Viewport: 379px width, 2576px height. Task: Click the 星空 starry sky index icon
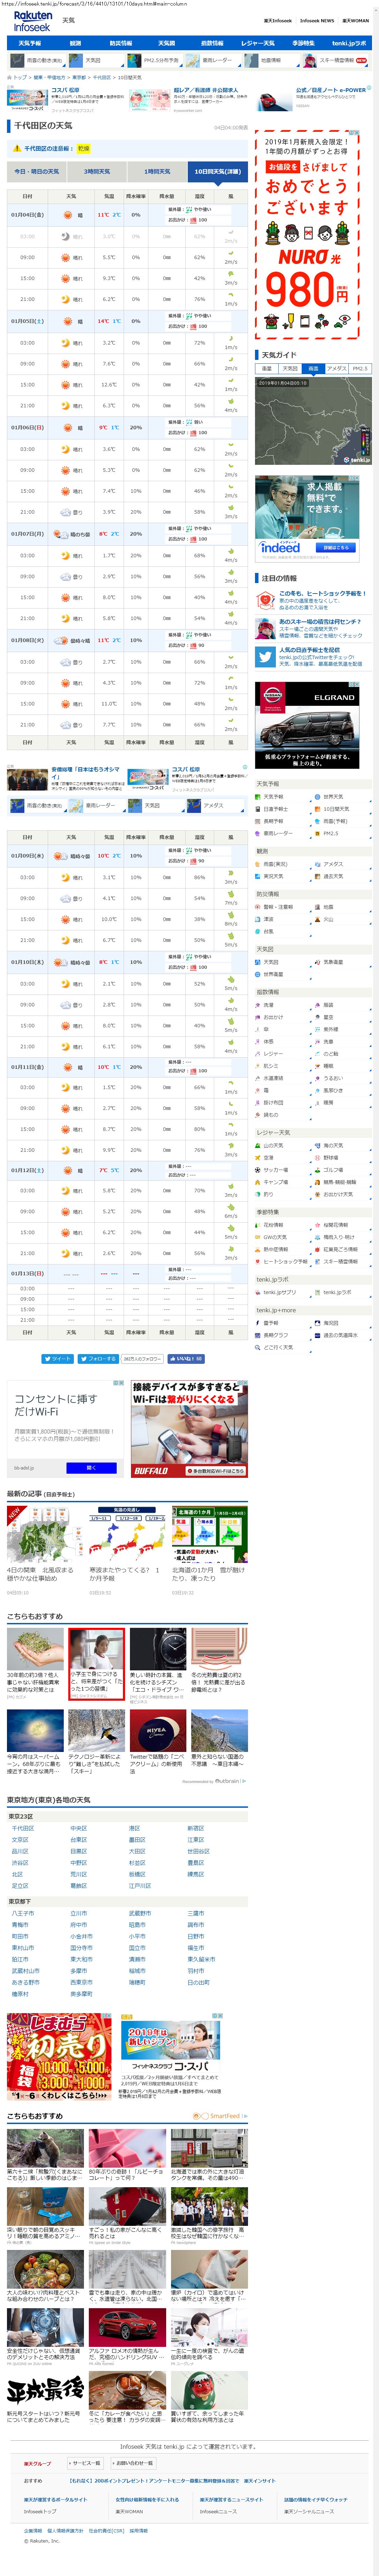318,1017
